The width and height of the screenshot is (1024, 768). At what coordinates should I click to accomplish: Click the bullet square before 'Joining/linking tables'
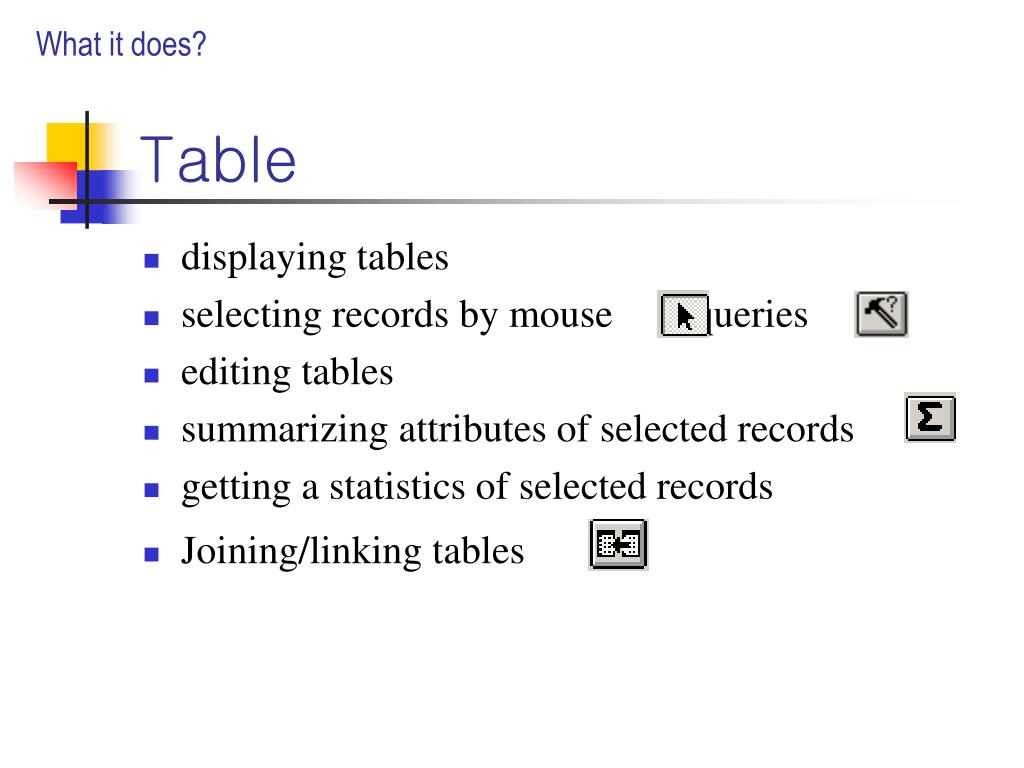152,554
